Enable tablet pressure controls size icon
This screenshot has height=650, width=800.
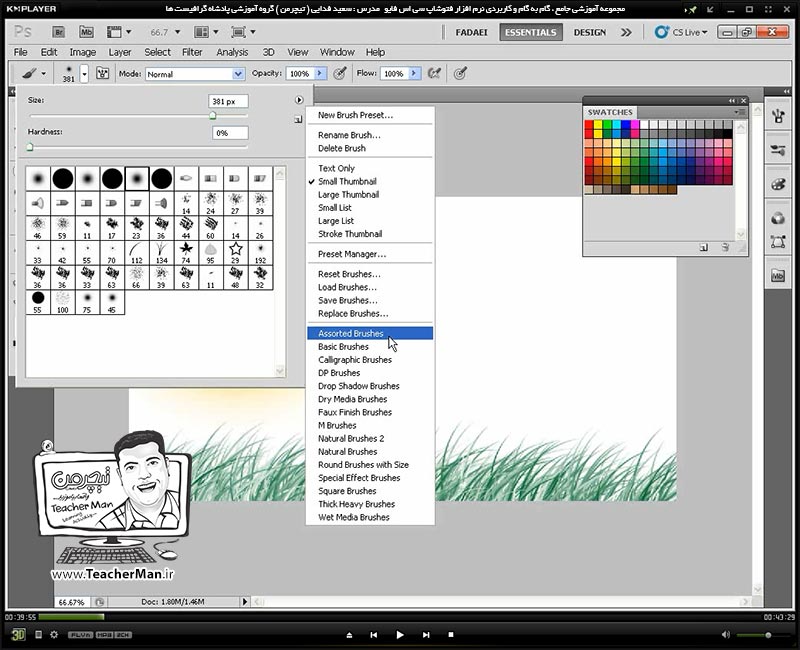(x=460, y=73)
